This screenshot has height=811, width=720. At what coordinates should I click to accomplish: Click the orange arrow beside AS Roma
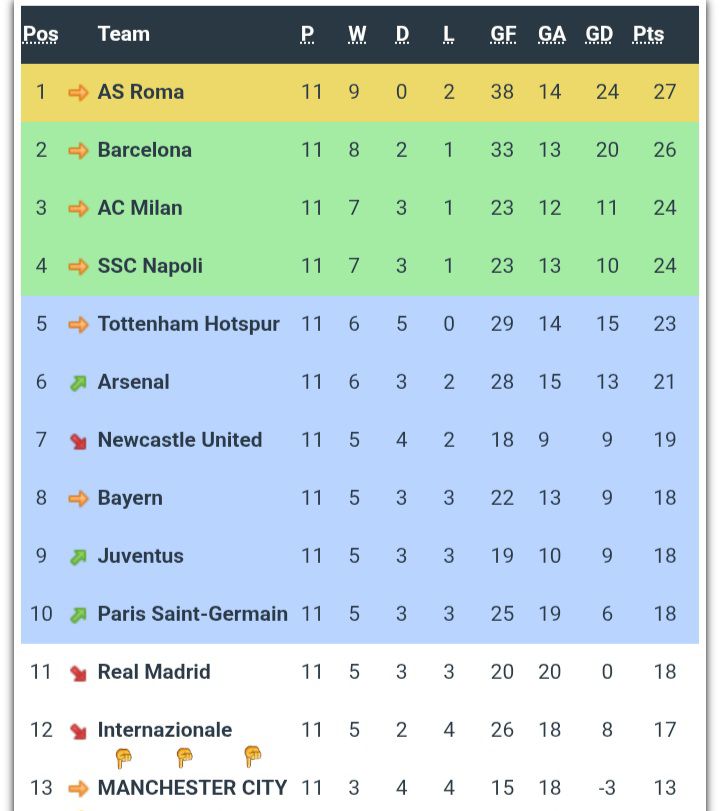pos(78,93)
